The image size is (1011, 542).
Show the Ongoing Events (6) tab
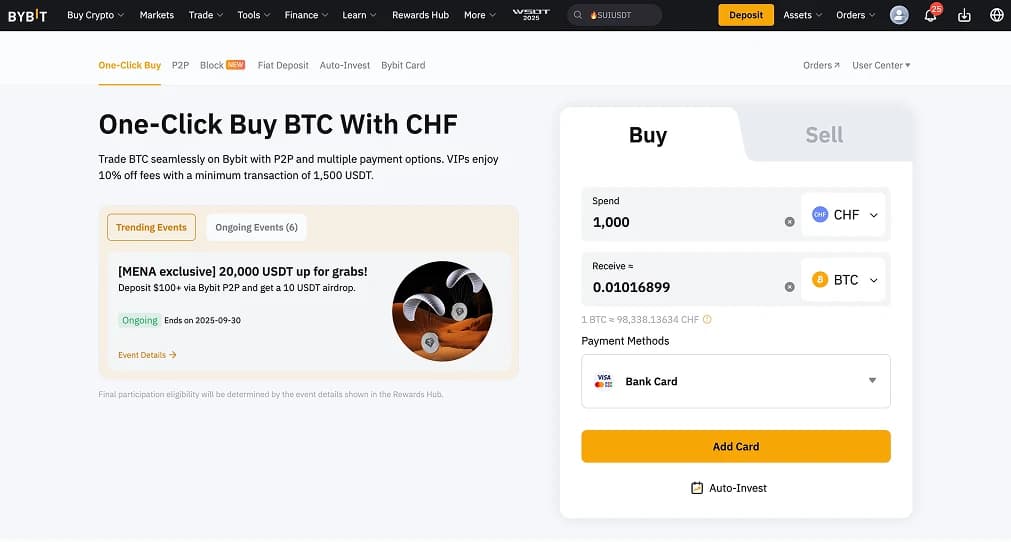[256, 227]
